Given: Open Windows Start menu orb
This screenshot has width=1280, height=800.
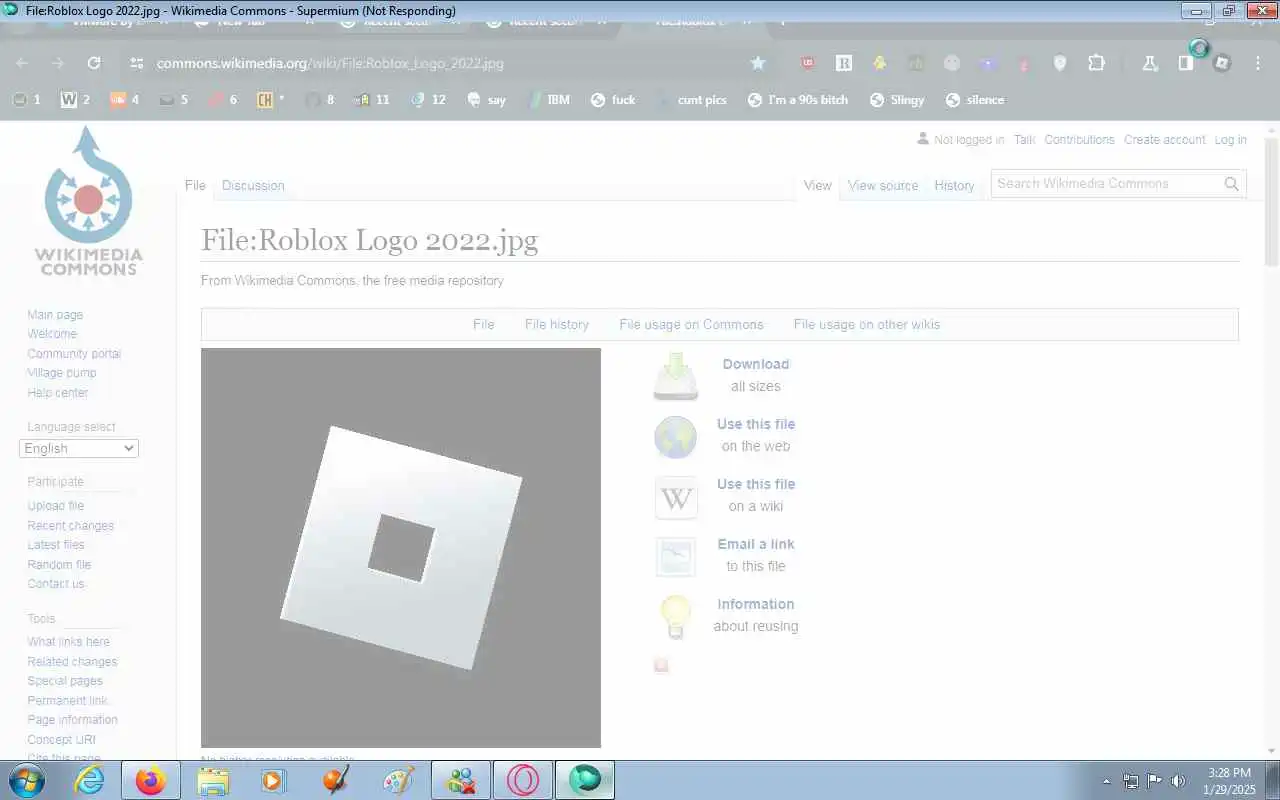Looking at the screenshot, I should pos(27,780).
